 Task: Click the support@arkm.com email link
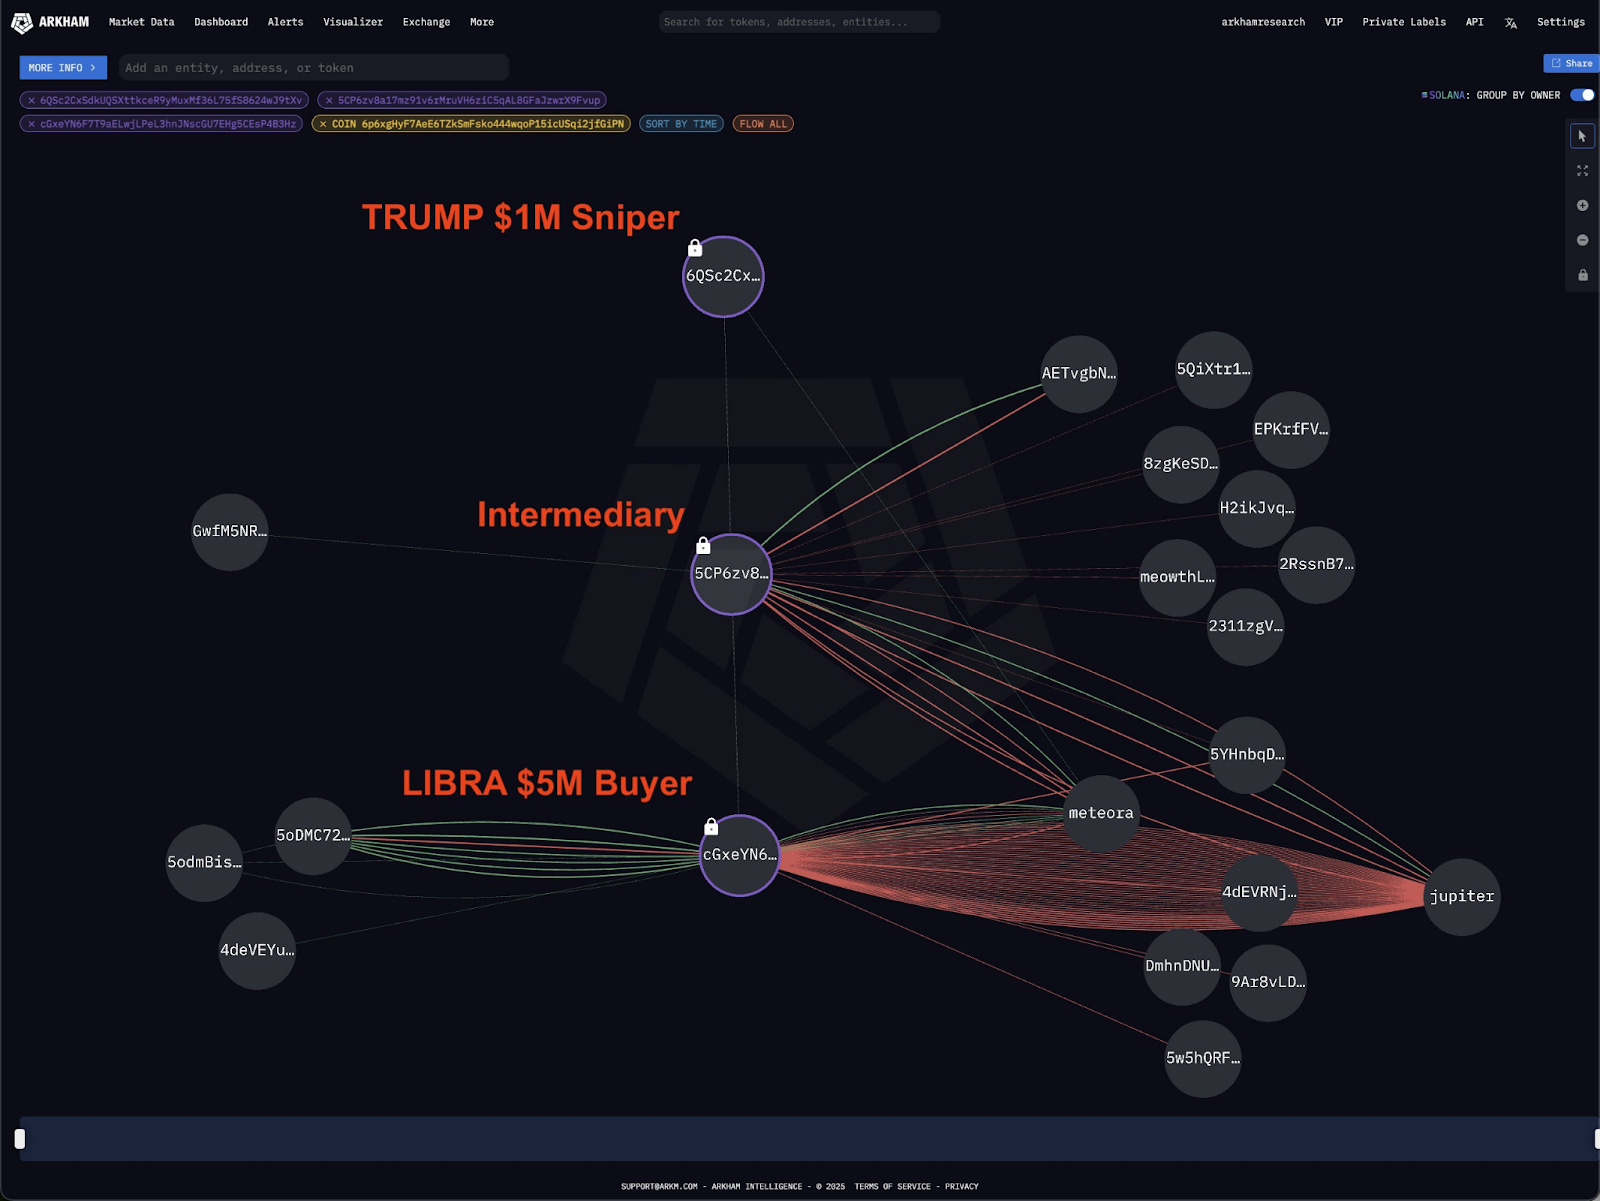click(659, 1186)
